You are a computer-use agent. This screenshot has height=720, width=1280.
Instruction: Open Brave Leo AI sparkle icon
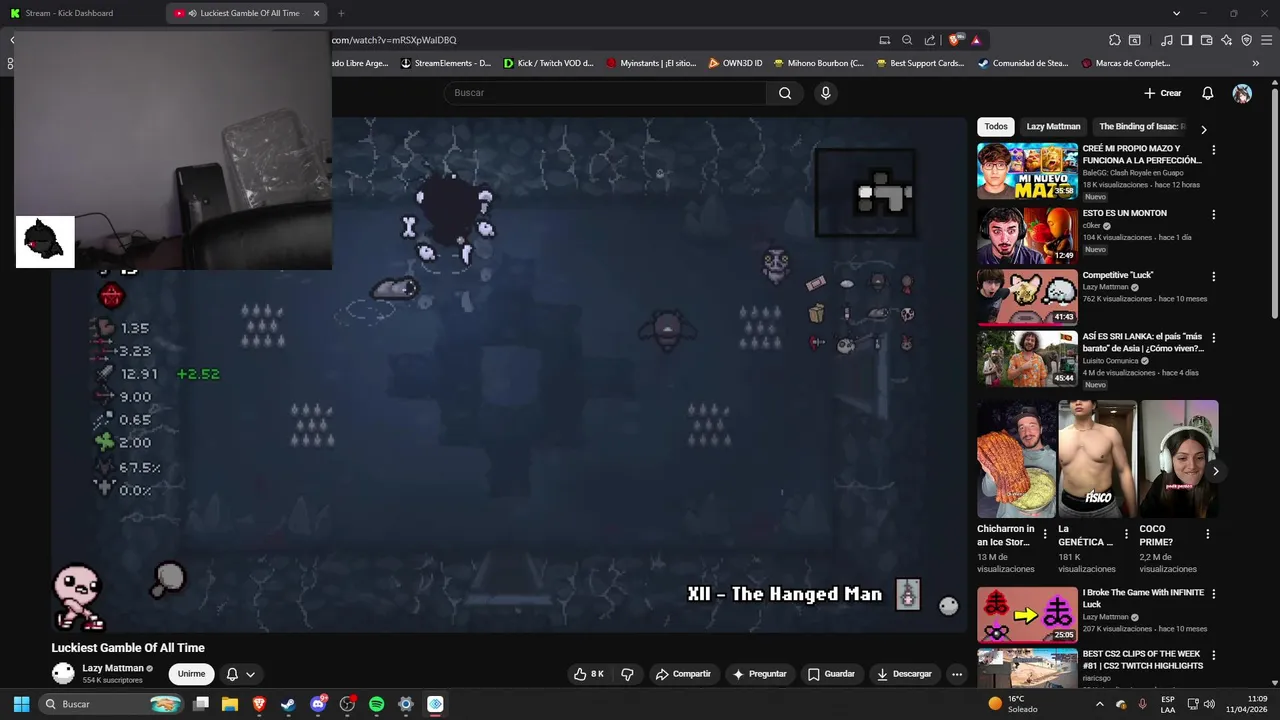[1227, 40]
